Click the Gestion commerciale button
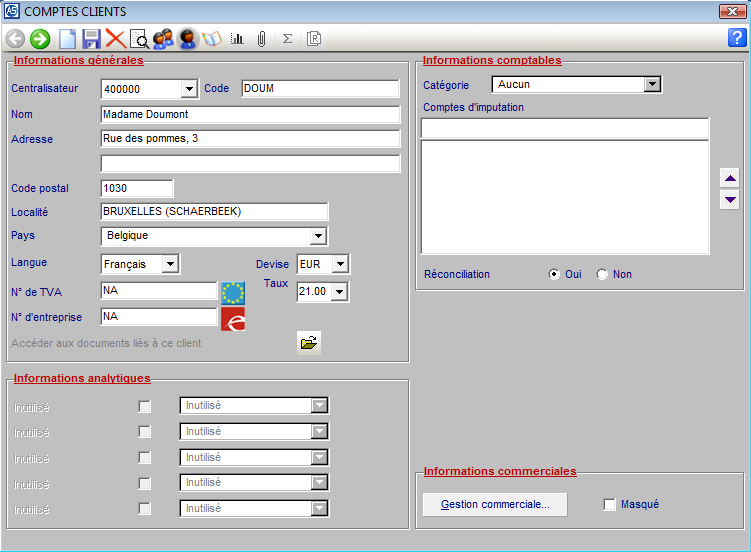 click(495, 505)
